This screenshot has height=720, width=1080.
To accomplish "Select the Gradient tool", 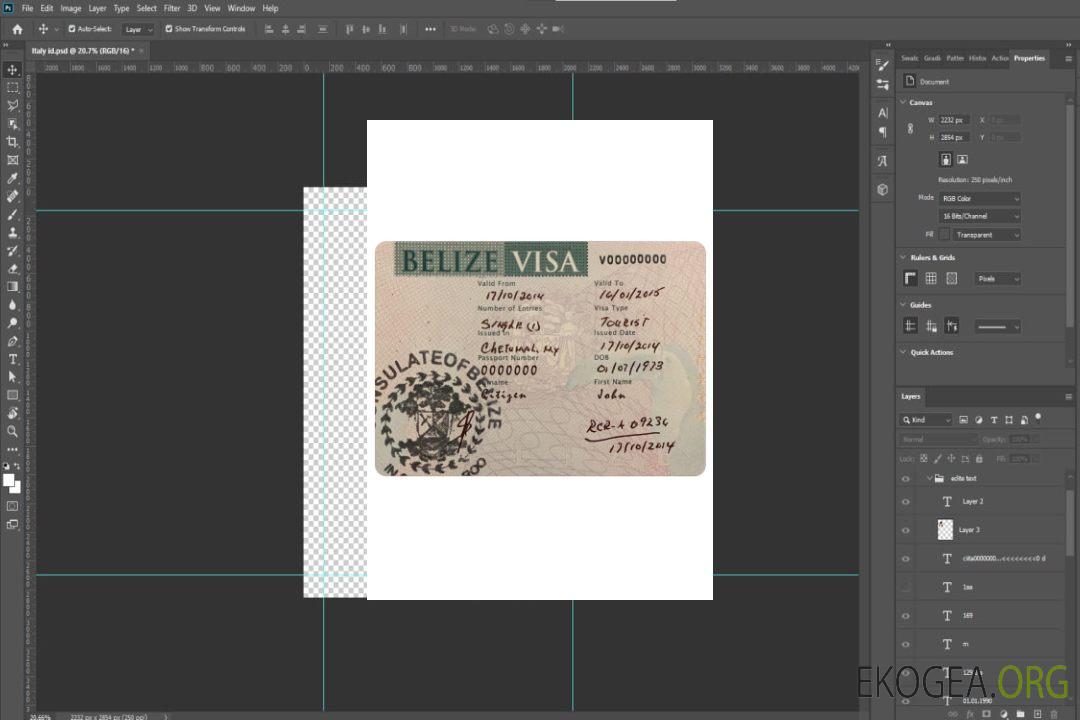I will tap(12, 287).
